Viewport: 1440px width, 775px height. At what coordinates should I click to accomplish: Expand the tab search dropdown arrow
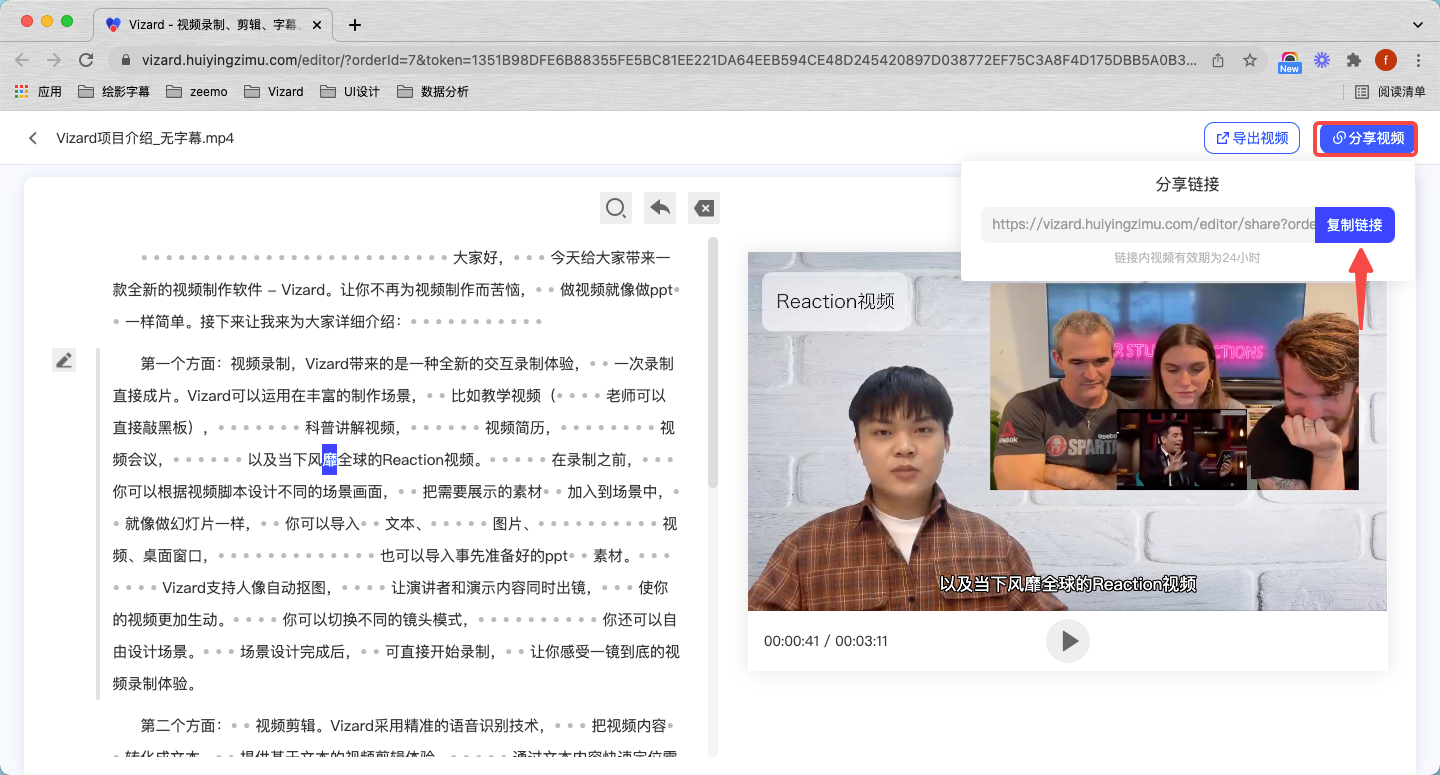(x=1417, y=24)
